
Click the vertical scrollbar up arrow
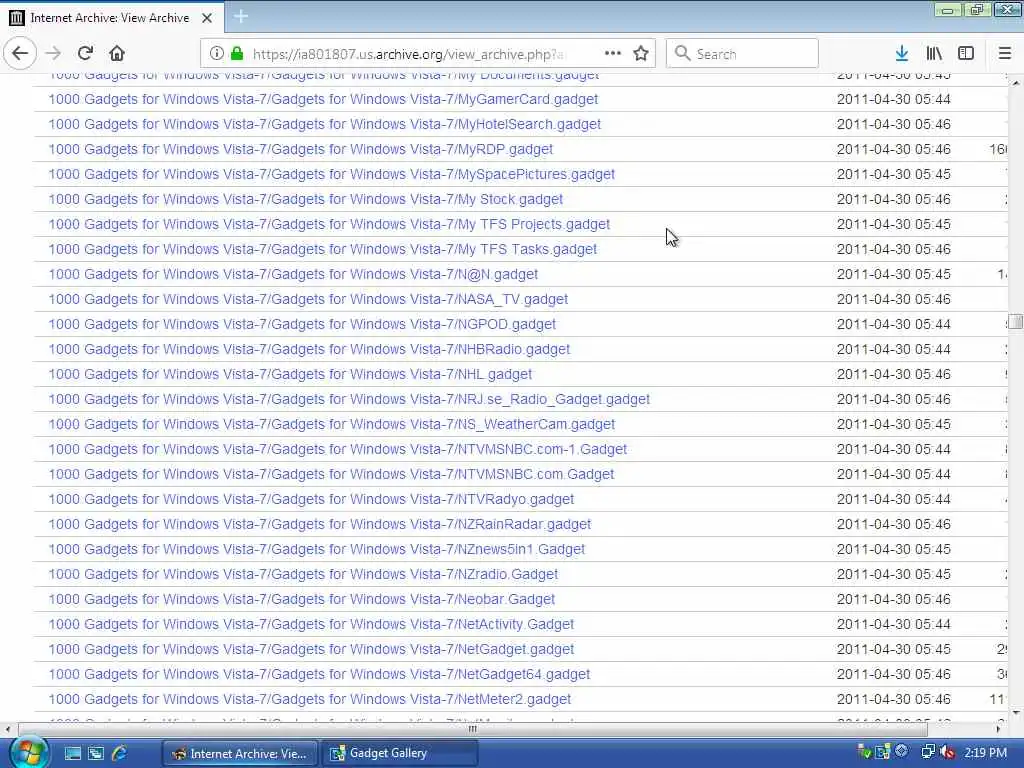click(1016, 83)
